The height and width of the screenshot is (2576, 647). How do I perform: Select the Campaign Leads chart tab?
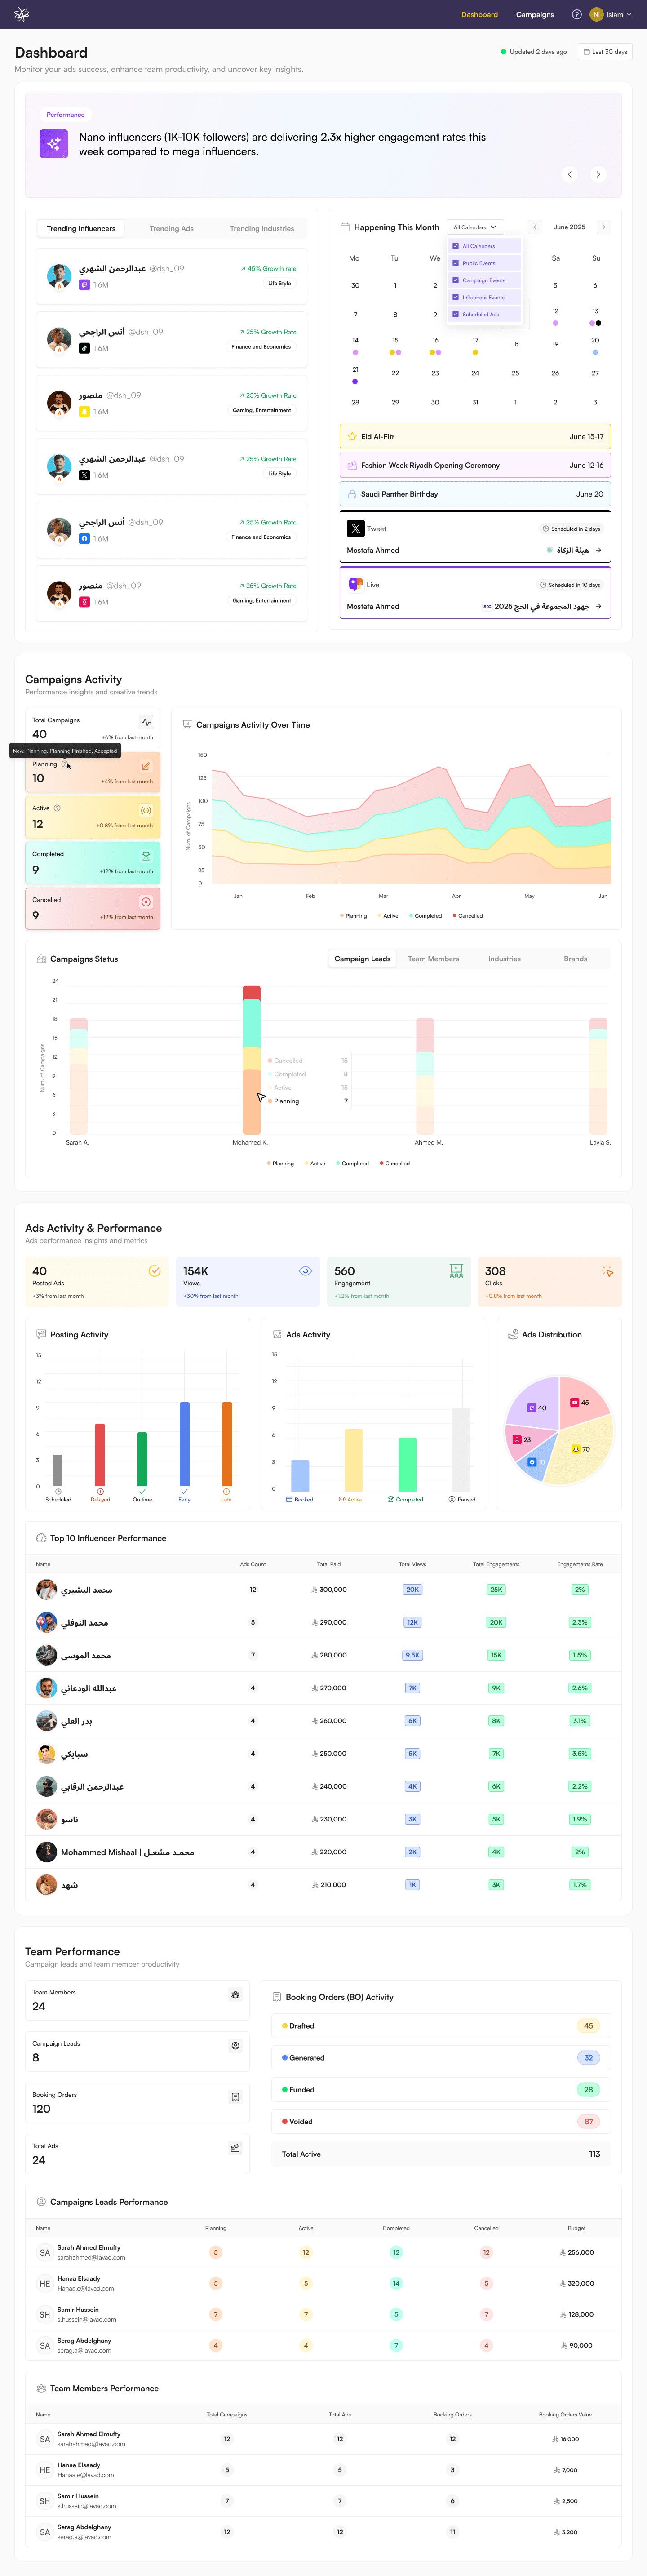tap(362, 959)
